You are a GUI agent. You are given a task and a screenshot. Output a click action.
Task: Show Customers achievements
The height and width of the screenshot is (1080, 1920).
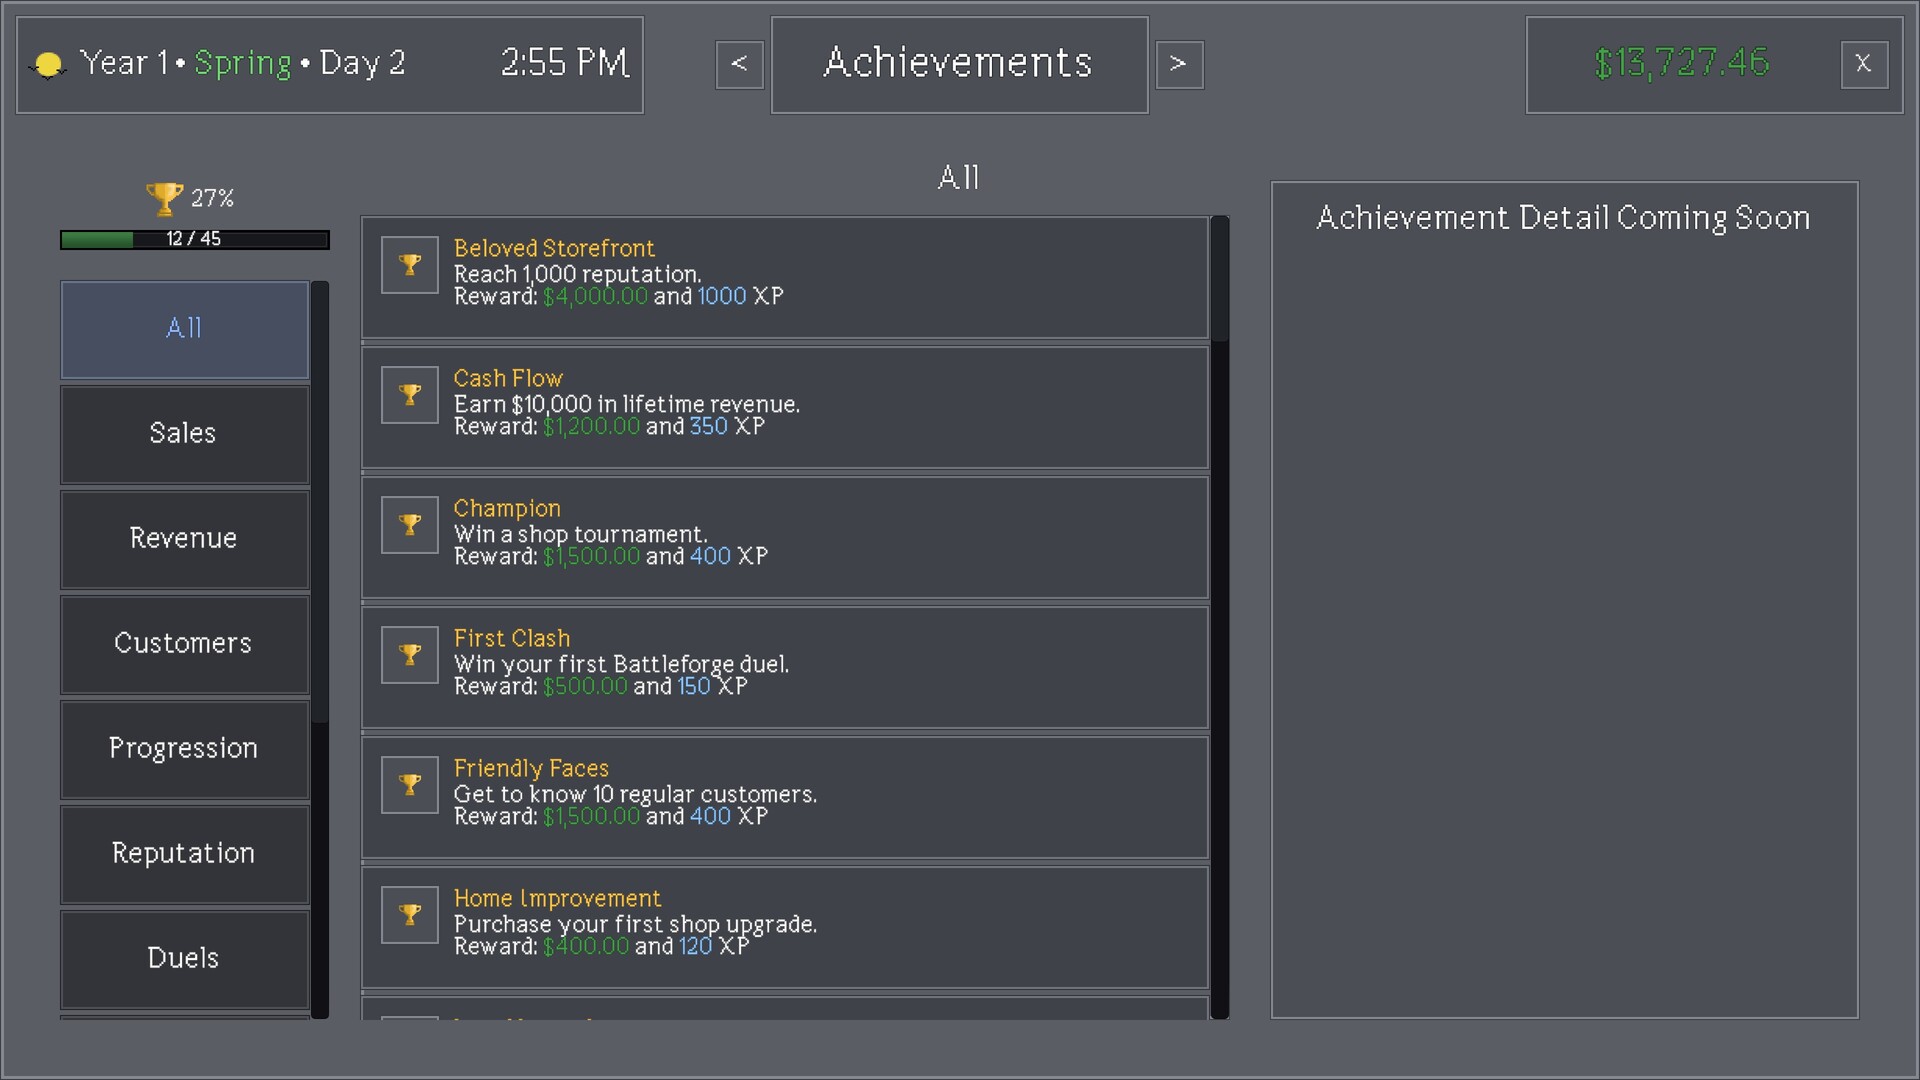(x=185, y=644)
